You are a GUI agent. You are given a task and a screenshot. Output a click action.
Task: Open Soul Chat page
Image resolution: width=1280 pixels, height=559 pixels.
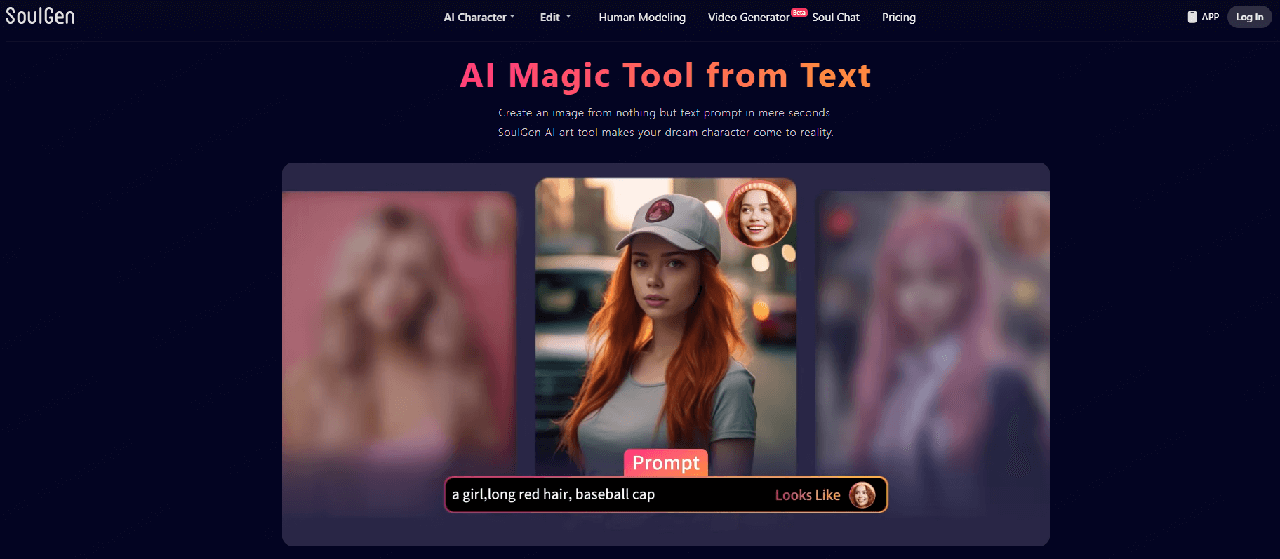tap(836, 17)
